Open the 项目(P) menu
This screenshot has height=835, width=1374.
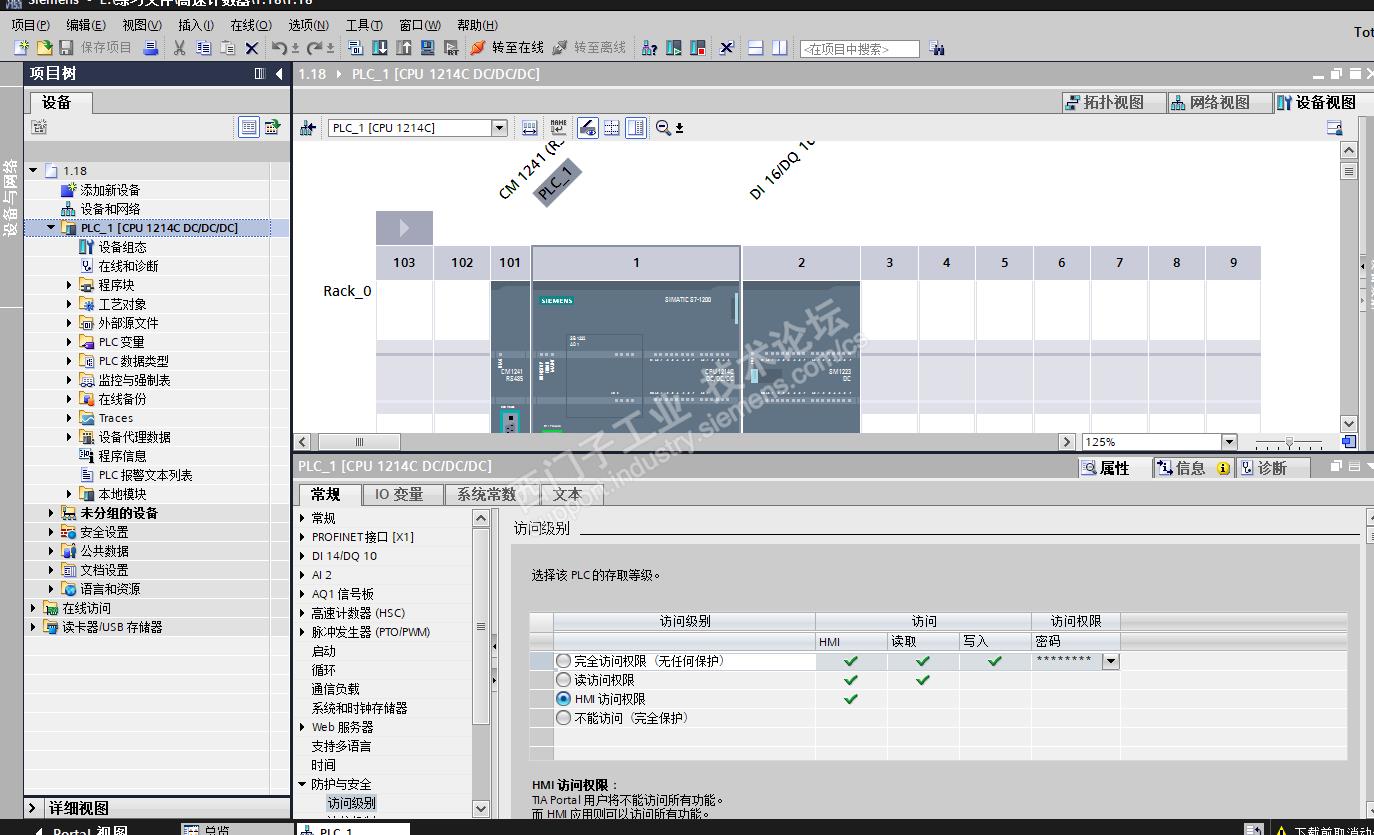pyautogui.click(x=31, y=25)
